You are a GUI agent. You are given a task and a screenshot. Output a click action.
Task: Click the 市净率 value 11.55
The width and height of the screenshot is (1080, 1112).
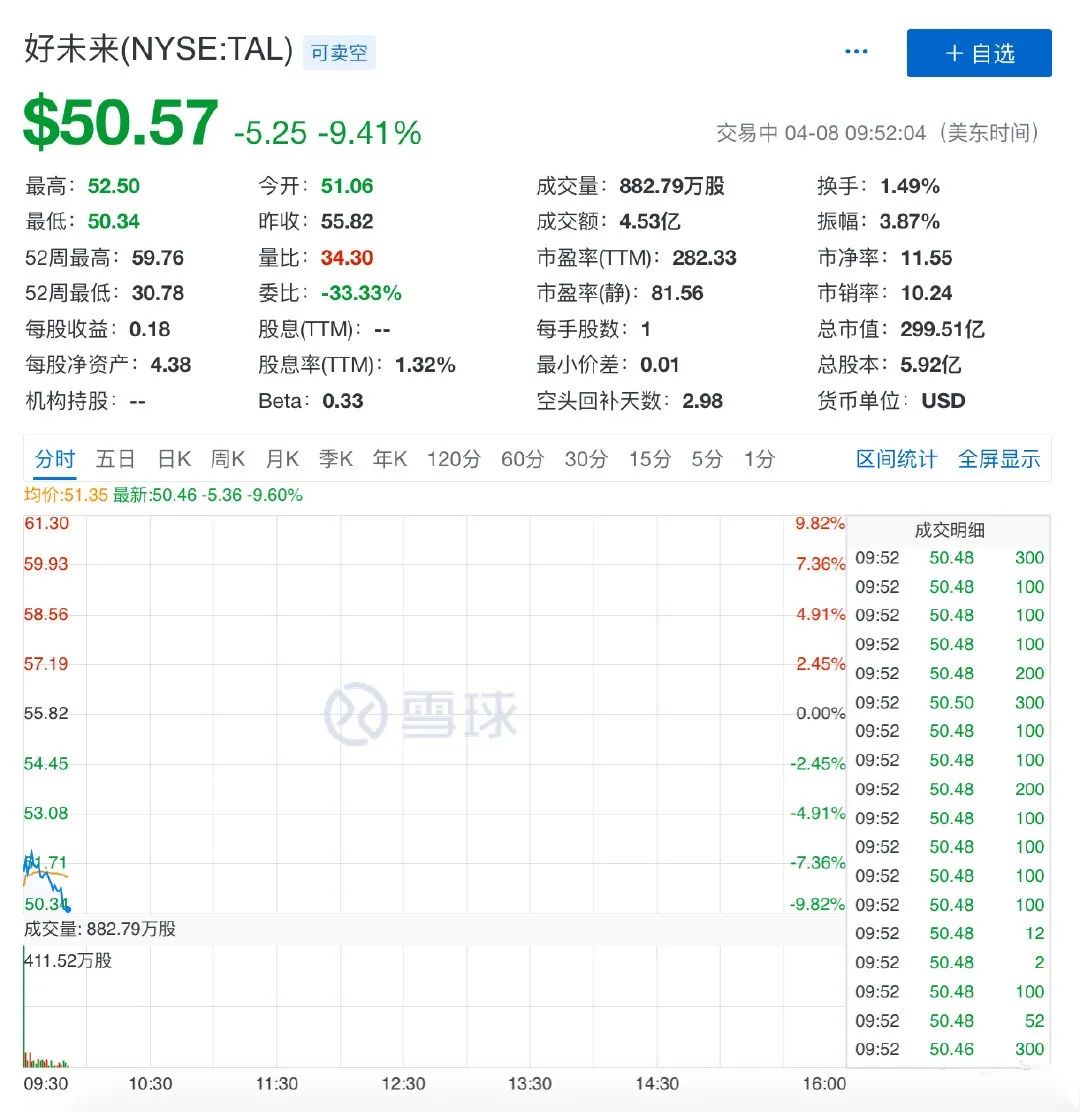[x=926, y=258]
